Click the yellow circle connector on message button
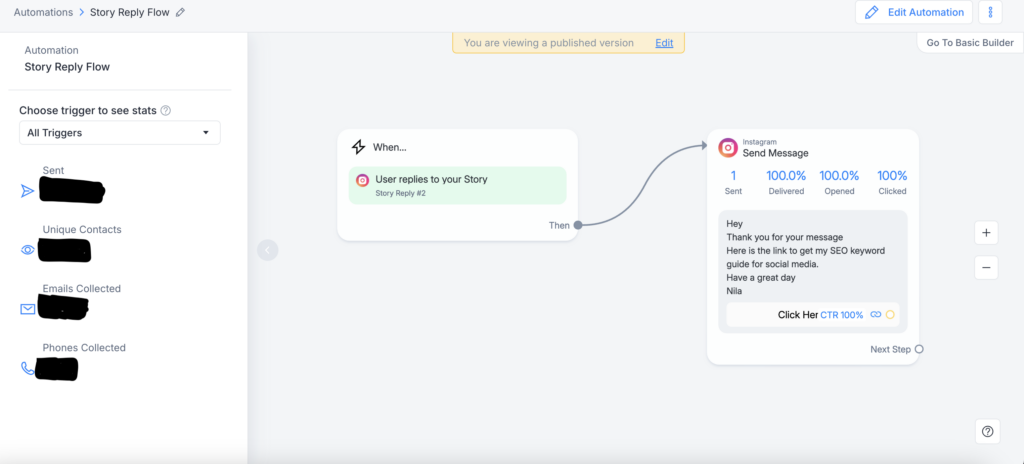This screenshot has width=1024, height=464. (890, 315)
